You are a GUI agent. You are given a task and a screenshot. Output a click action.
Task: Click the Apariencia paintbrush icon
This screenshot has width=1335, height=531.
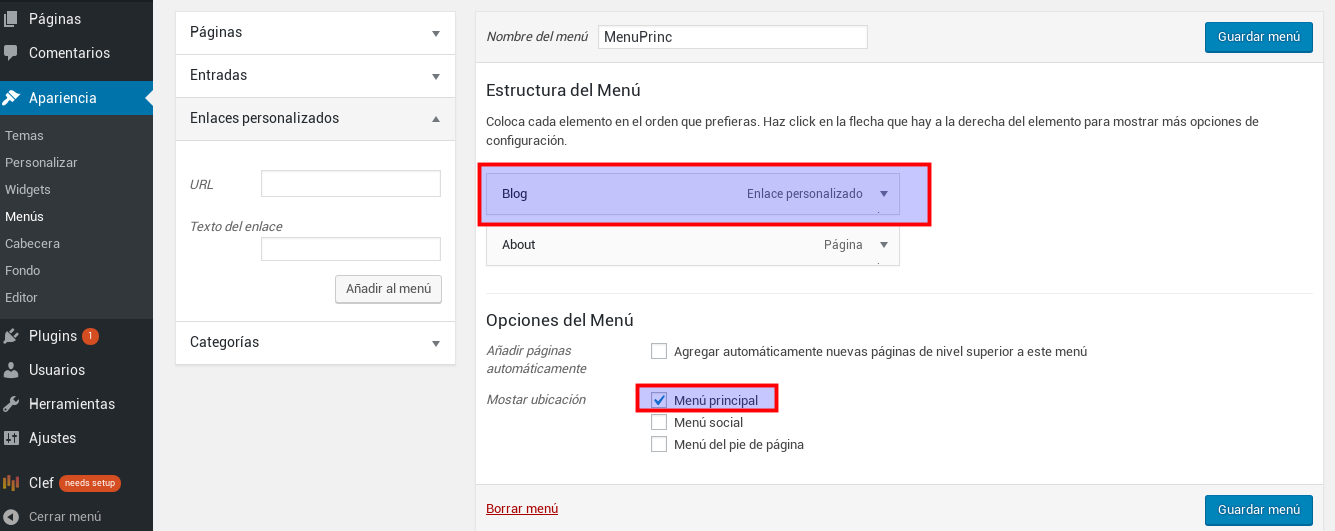pos(11,98)
